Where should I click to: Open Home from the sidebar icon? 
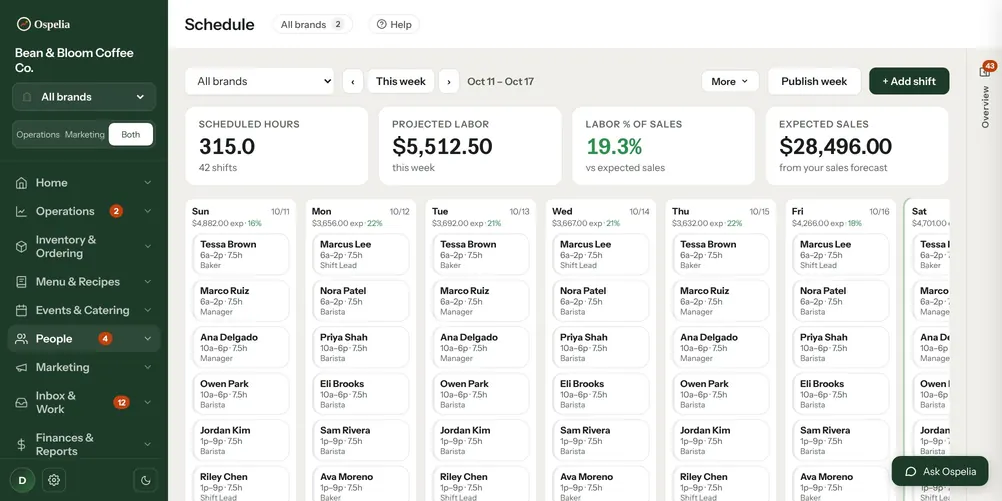pos(21,183)
